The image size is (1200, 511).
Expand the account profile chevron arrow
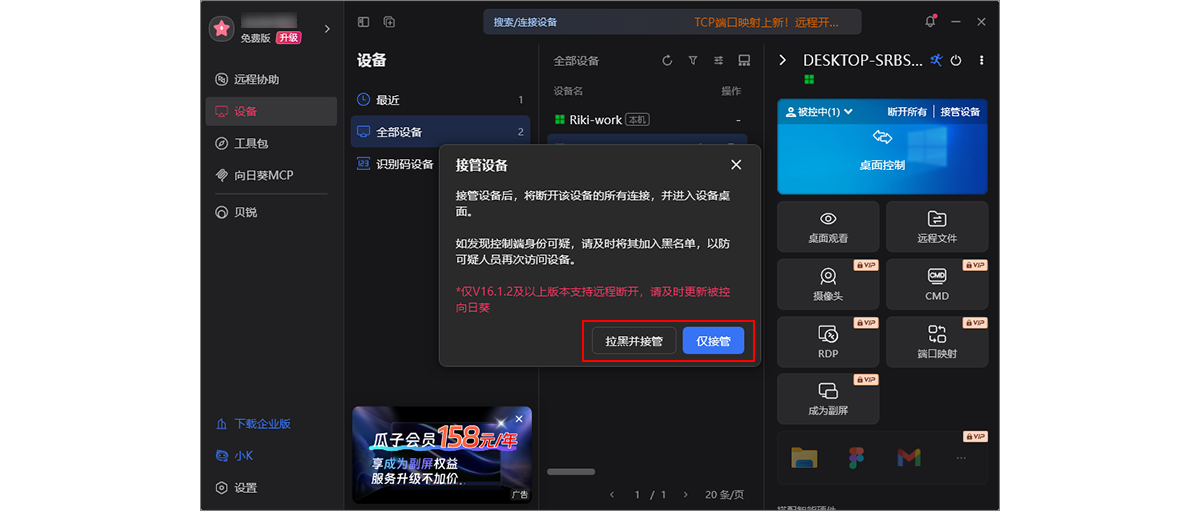tap(327, 29)
